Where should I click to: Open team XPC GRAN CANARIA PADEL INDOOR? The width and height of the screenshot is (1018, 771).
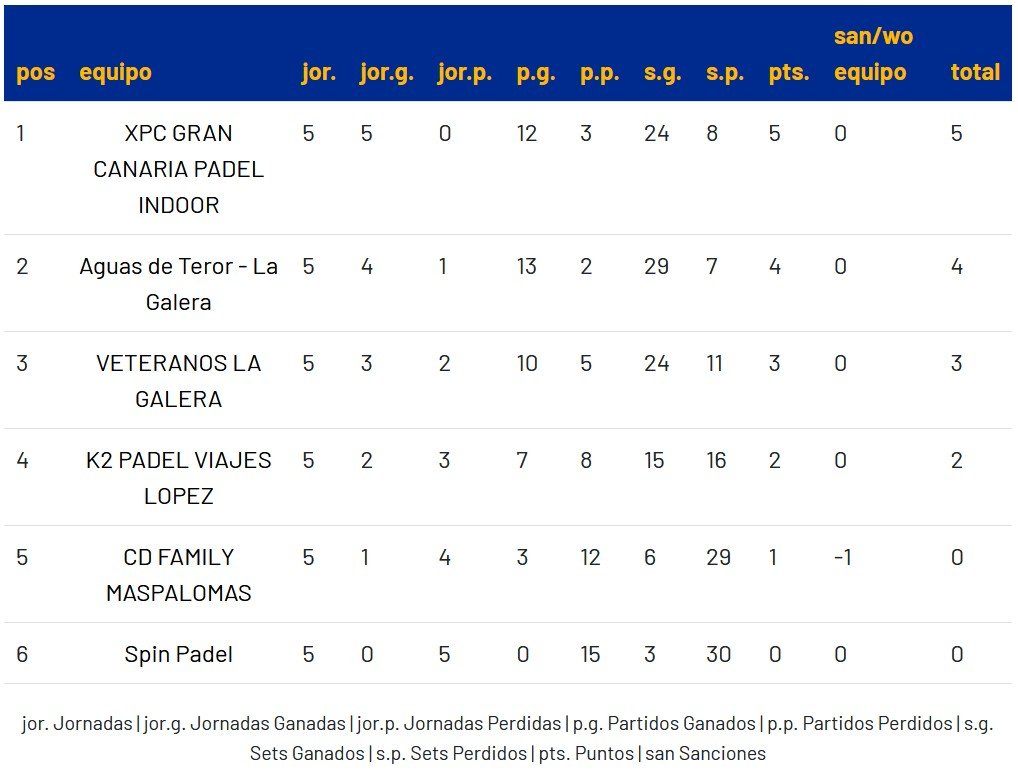[x=178, y=169]
